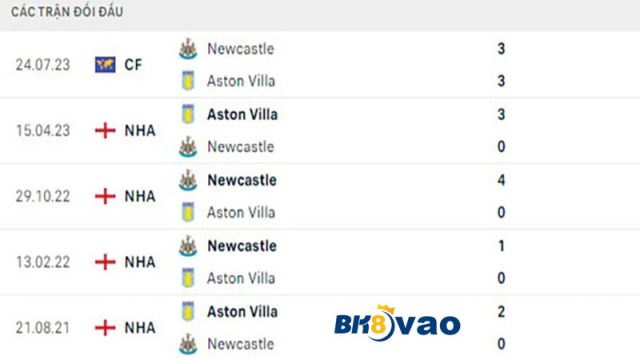Viewport: 640px width, 360px height.
Task: Click the England flag in 13.02.22 row
Action: click(x=105, y=262)
